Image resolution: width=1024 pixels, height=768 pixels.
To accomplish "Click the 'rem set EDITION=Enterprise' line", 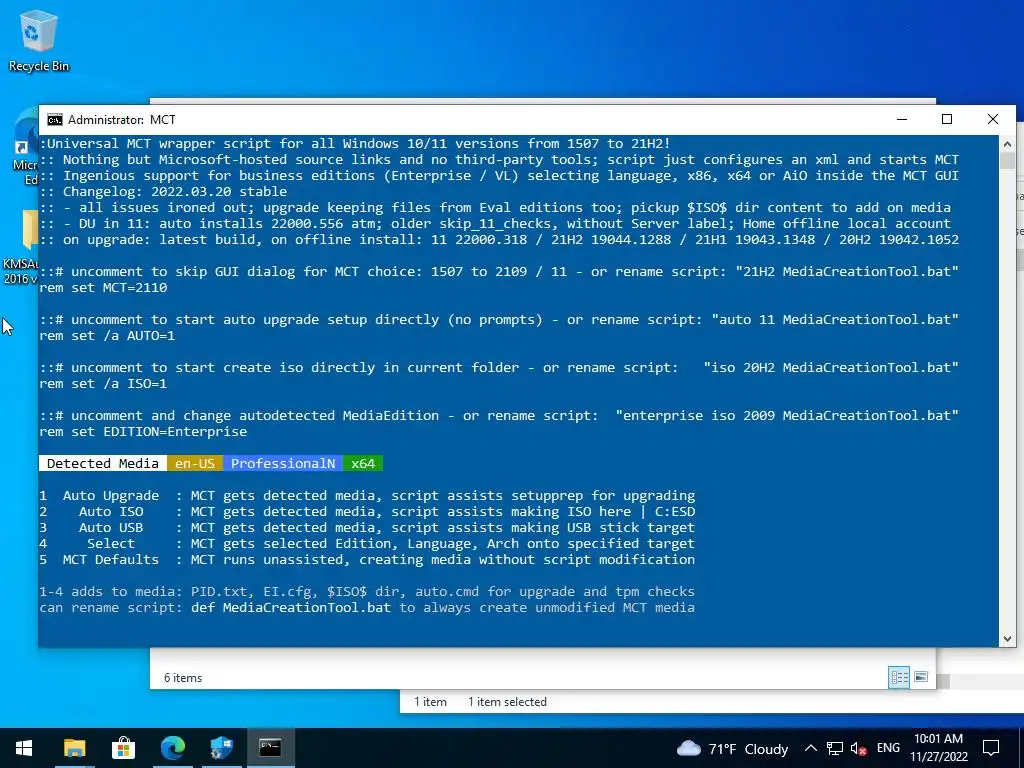I will tap(143, 432).
